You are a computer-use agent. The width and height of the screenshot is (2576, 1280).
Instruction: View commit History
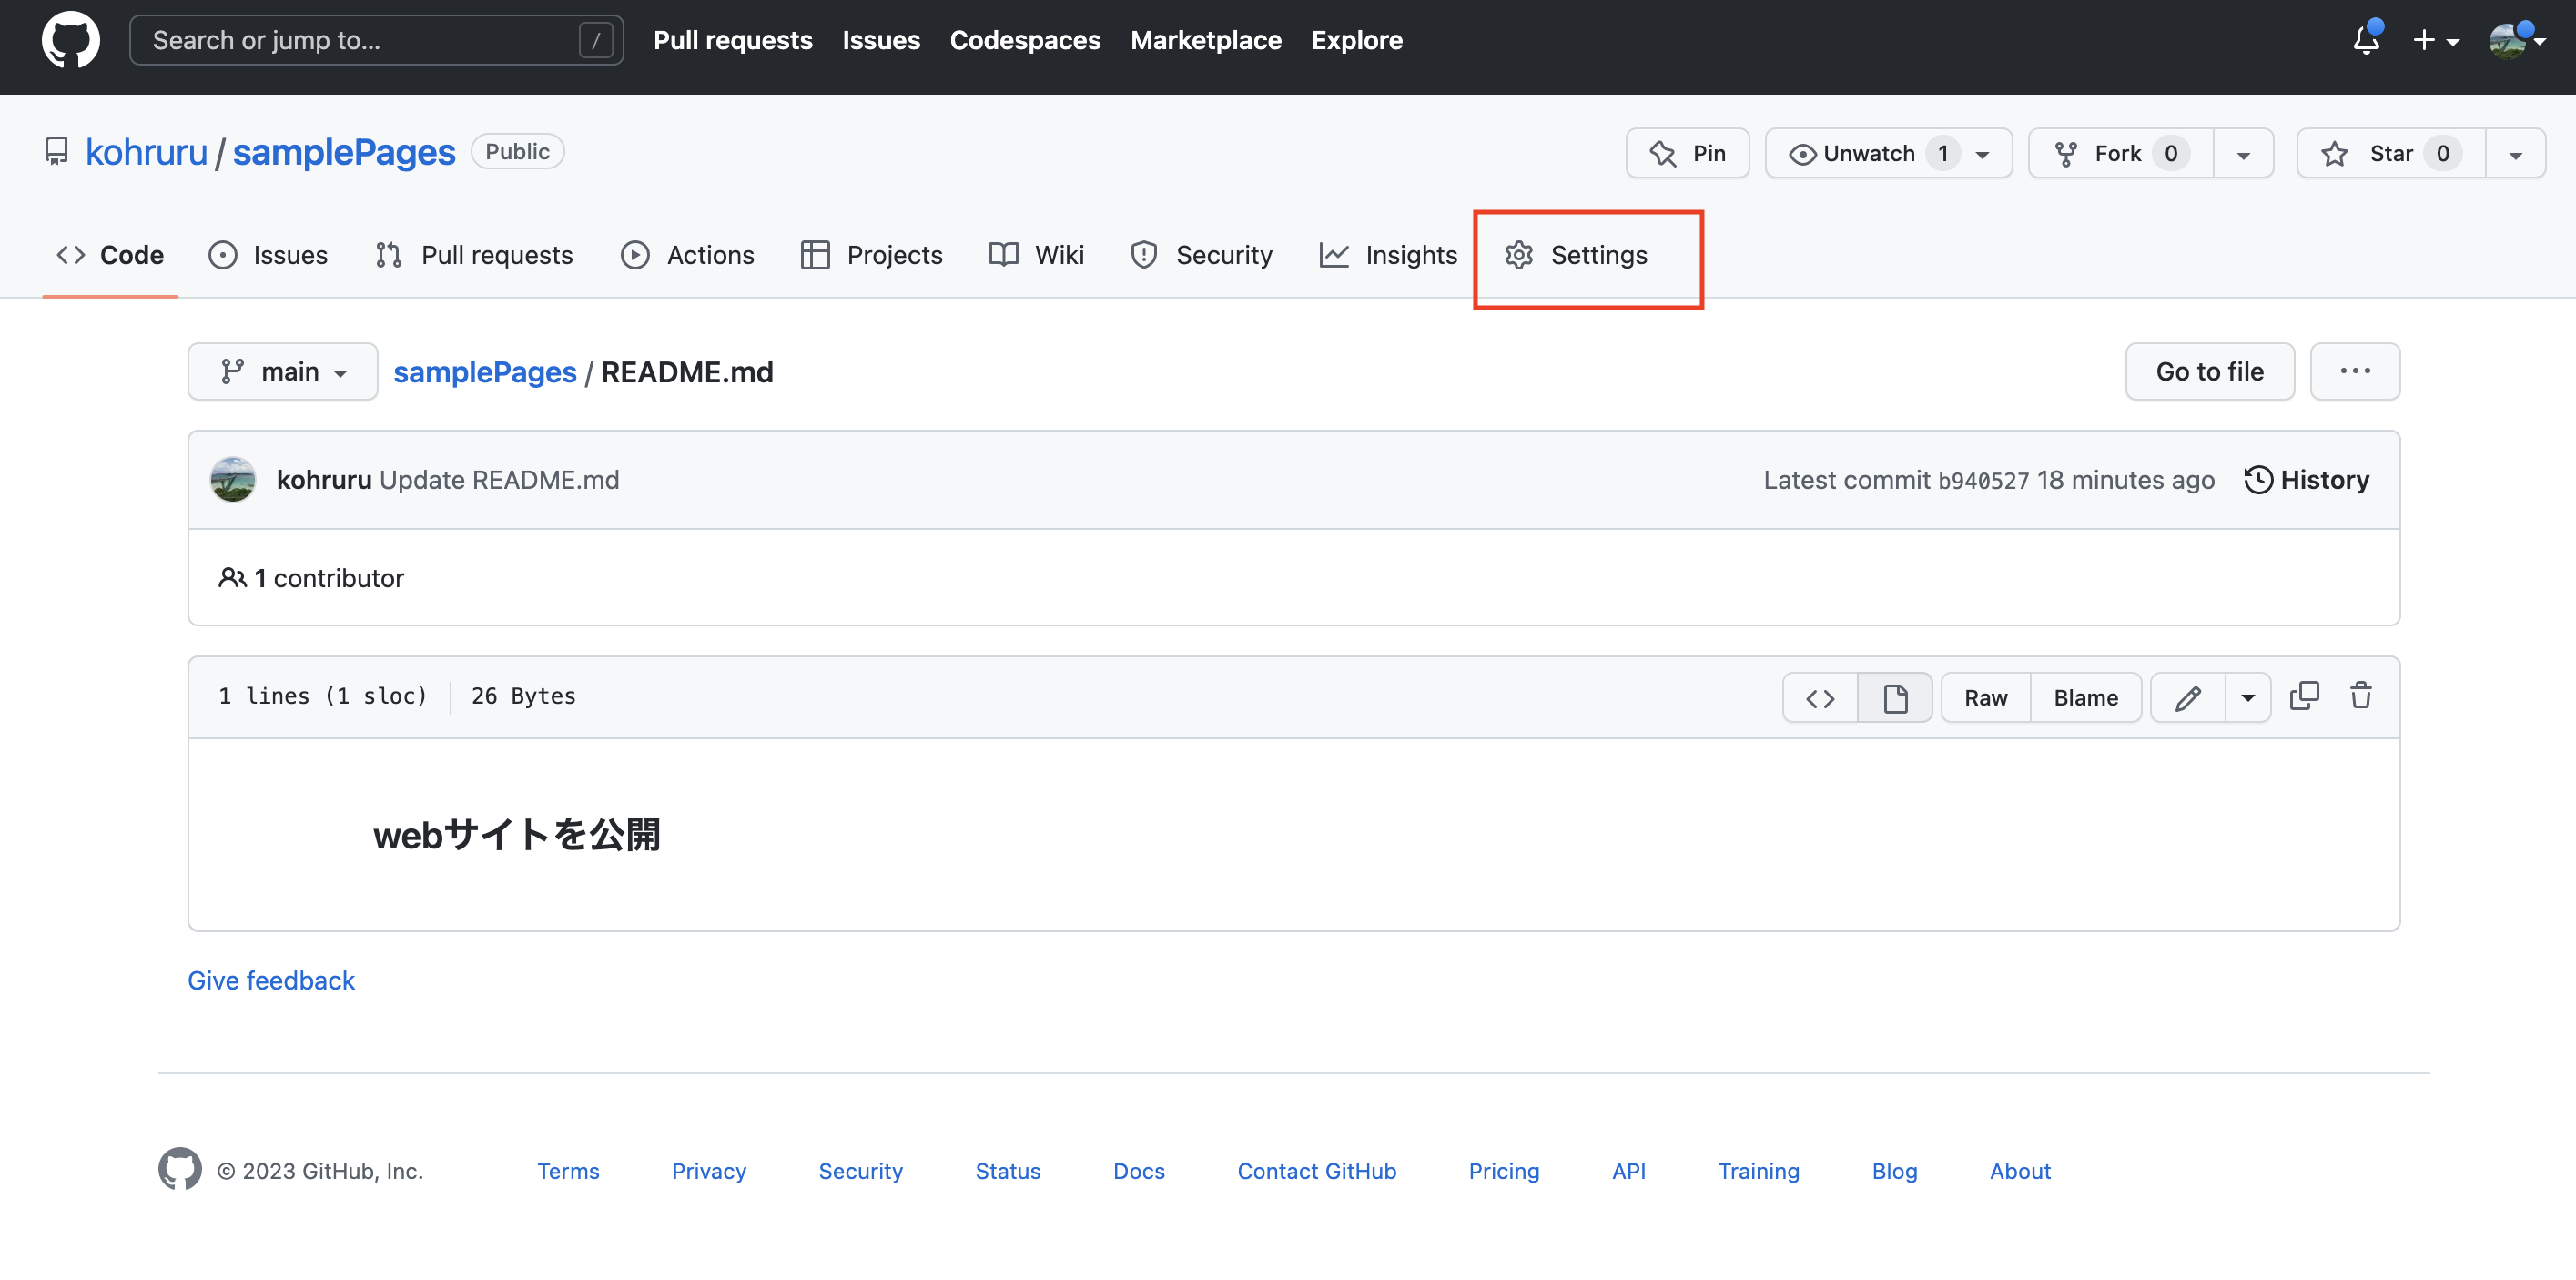coord(2306,480)
